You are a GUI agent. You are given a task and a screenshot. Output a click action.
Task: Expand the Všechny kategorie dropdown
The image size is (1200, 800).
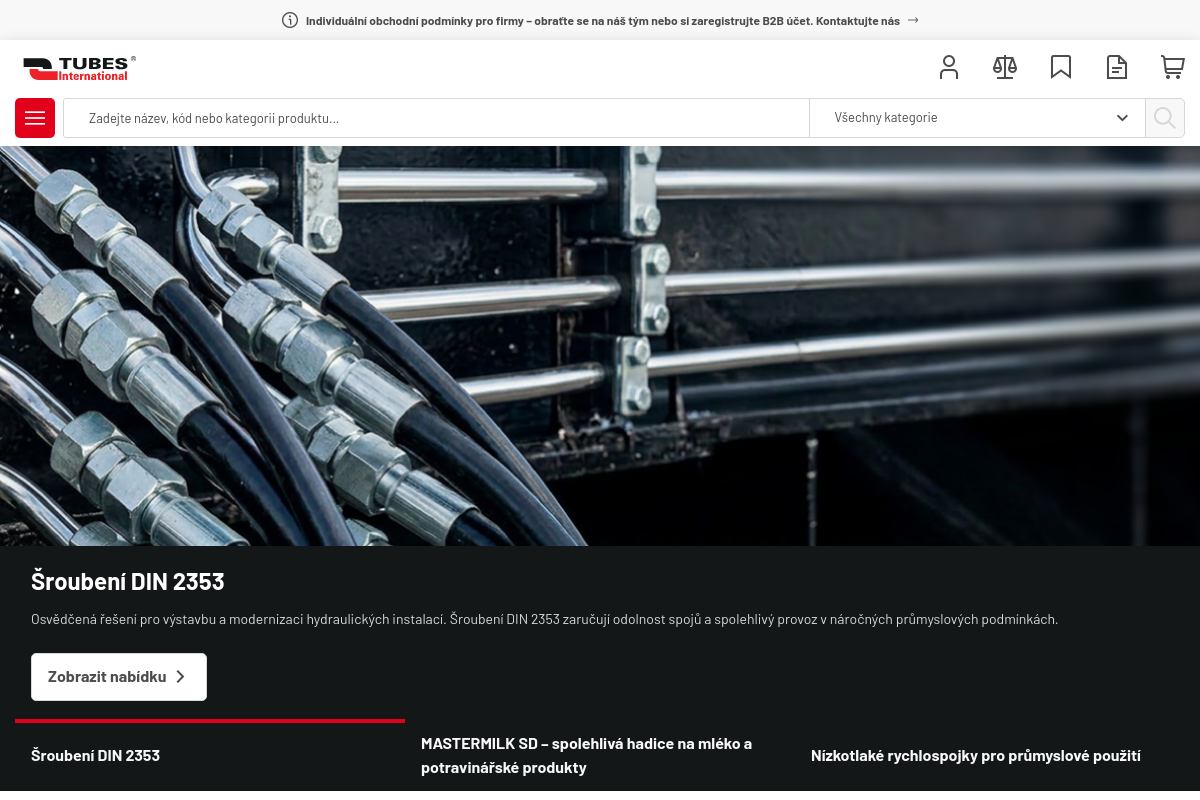point(977,118)
